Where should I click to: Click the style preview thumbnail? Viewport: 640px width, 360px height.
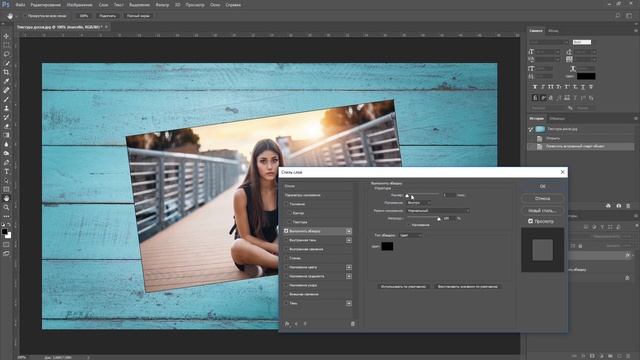click(x=542, y=250)
